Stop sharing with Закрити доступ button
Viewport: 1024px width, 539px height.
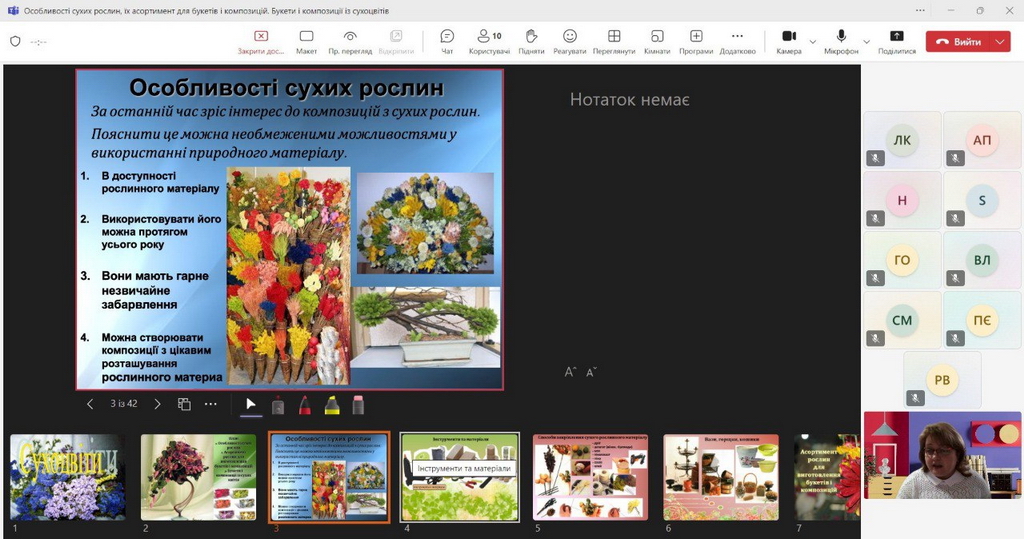click(261, 41)
